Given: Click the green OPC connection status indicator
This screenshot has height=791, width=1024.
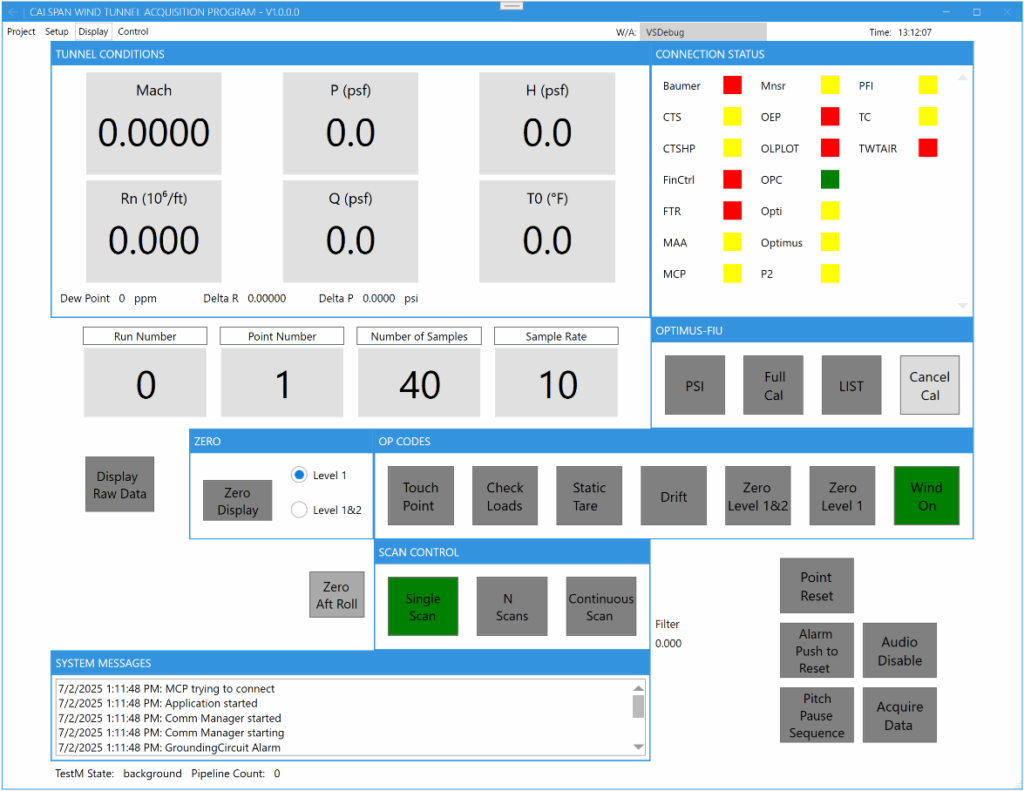Looking at the screenshot, I should (830, 180).
